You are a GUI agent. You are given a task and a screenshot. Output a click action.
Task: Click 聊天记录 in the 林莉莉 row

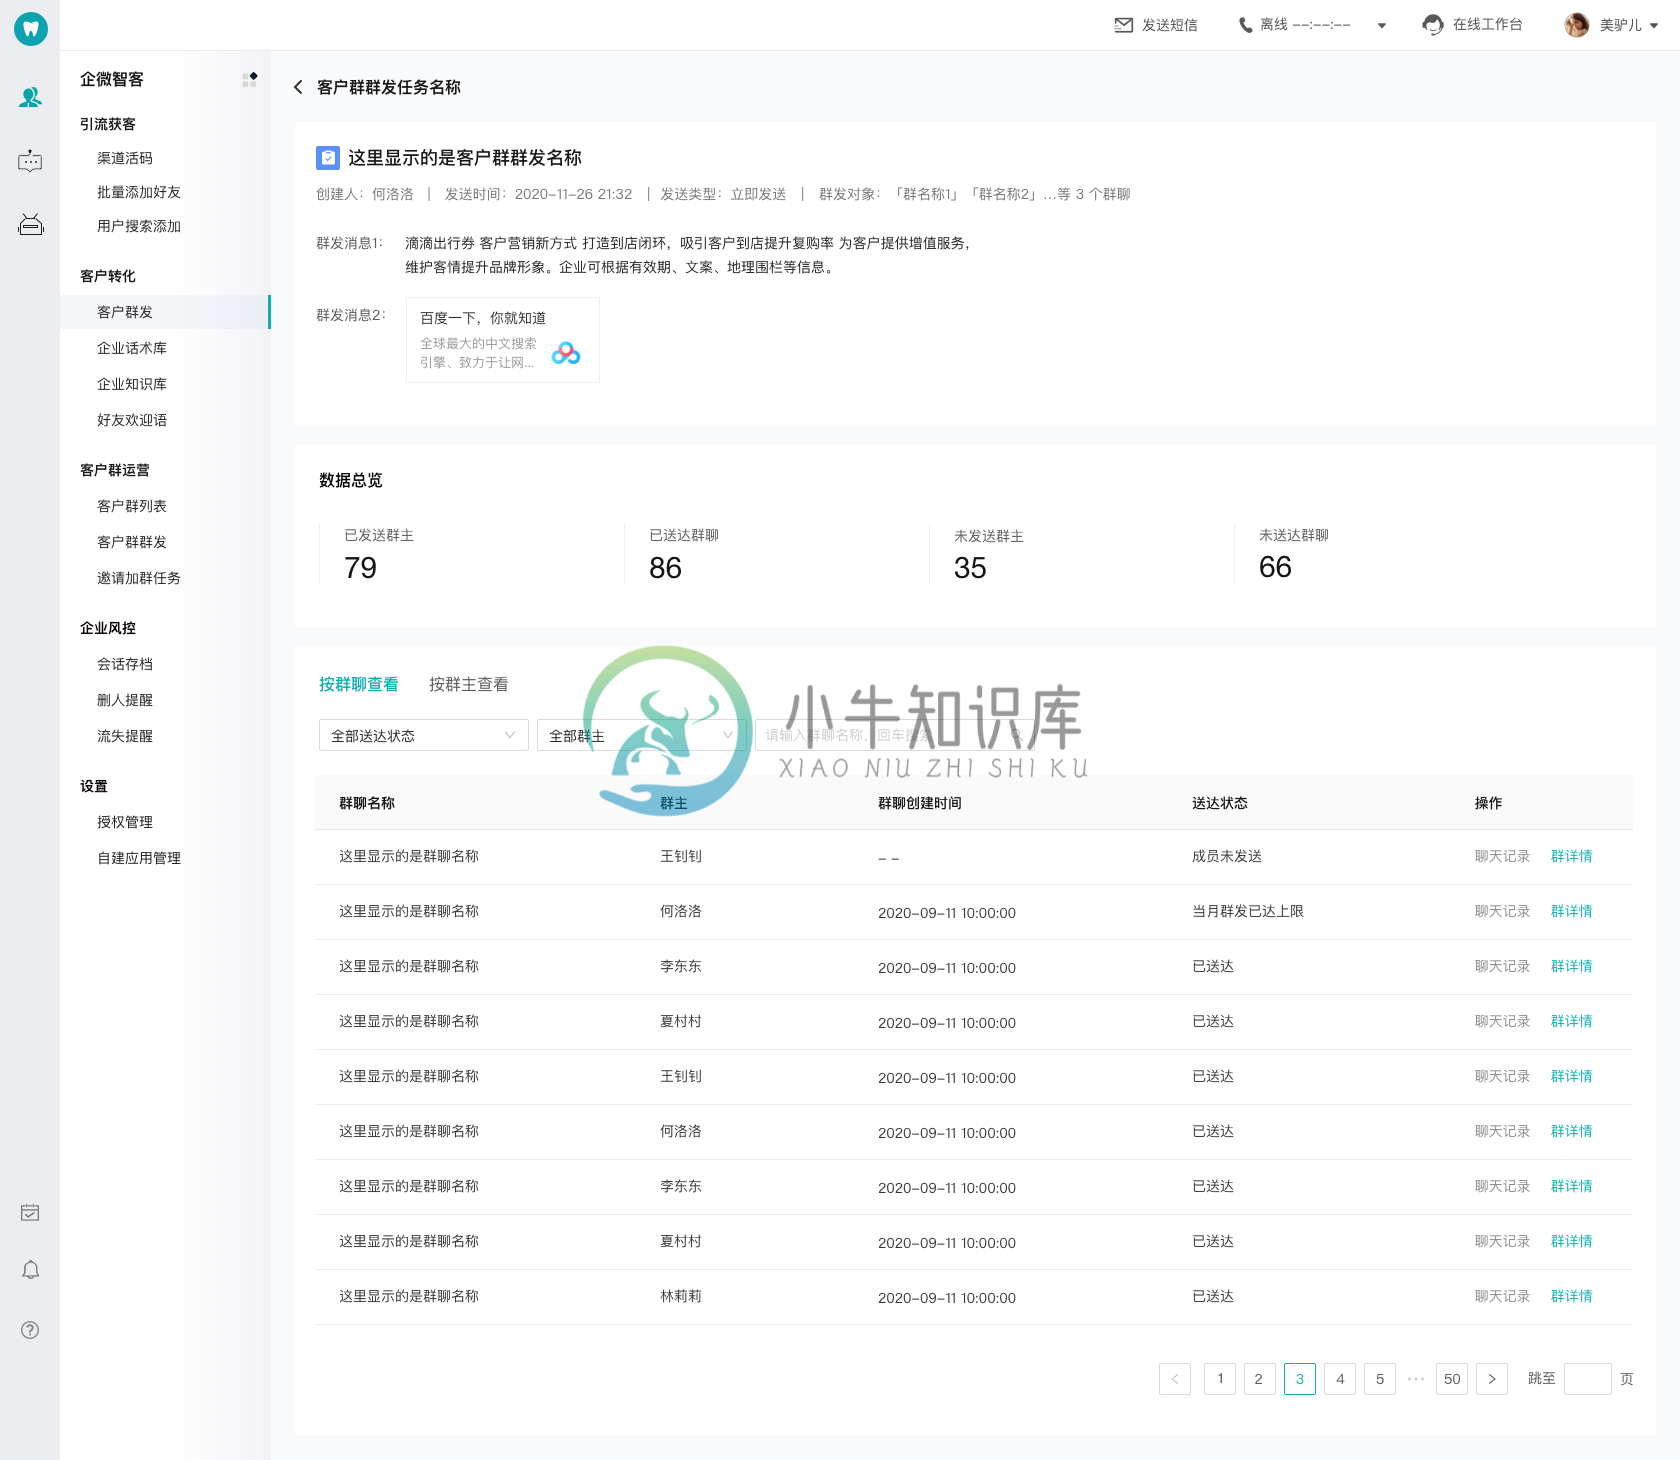(x=1502, y=1296)
